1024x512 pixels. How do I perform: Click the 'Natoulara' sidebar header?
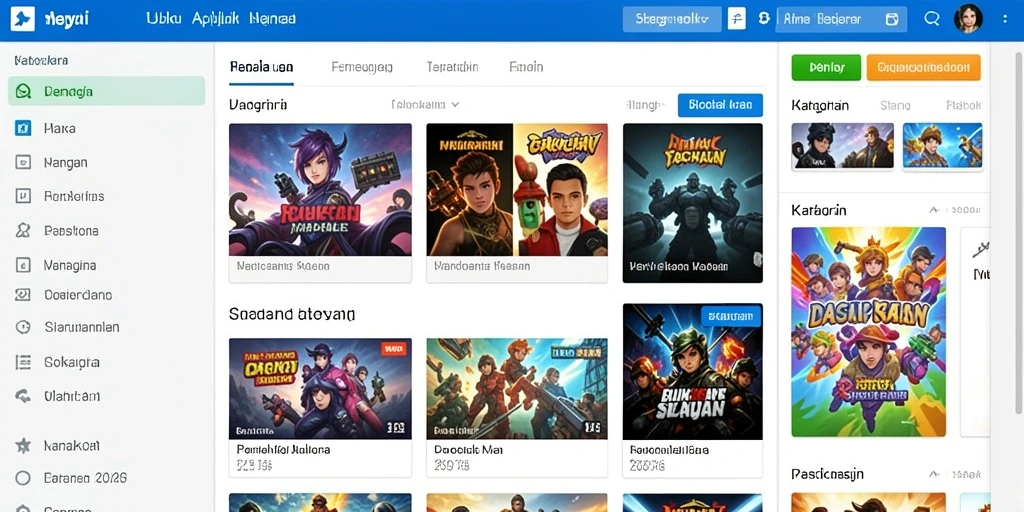41,61
